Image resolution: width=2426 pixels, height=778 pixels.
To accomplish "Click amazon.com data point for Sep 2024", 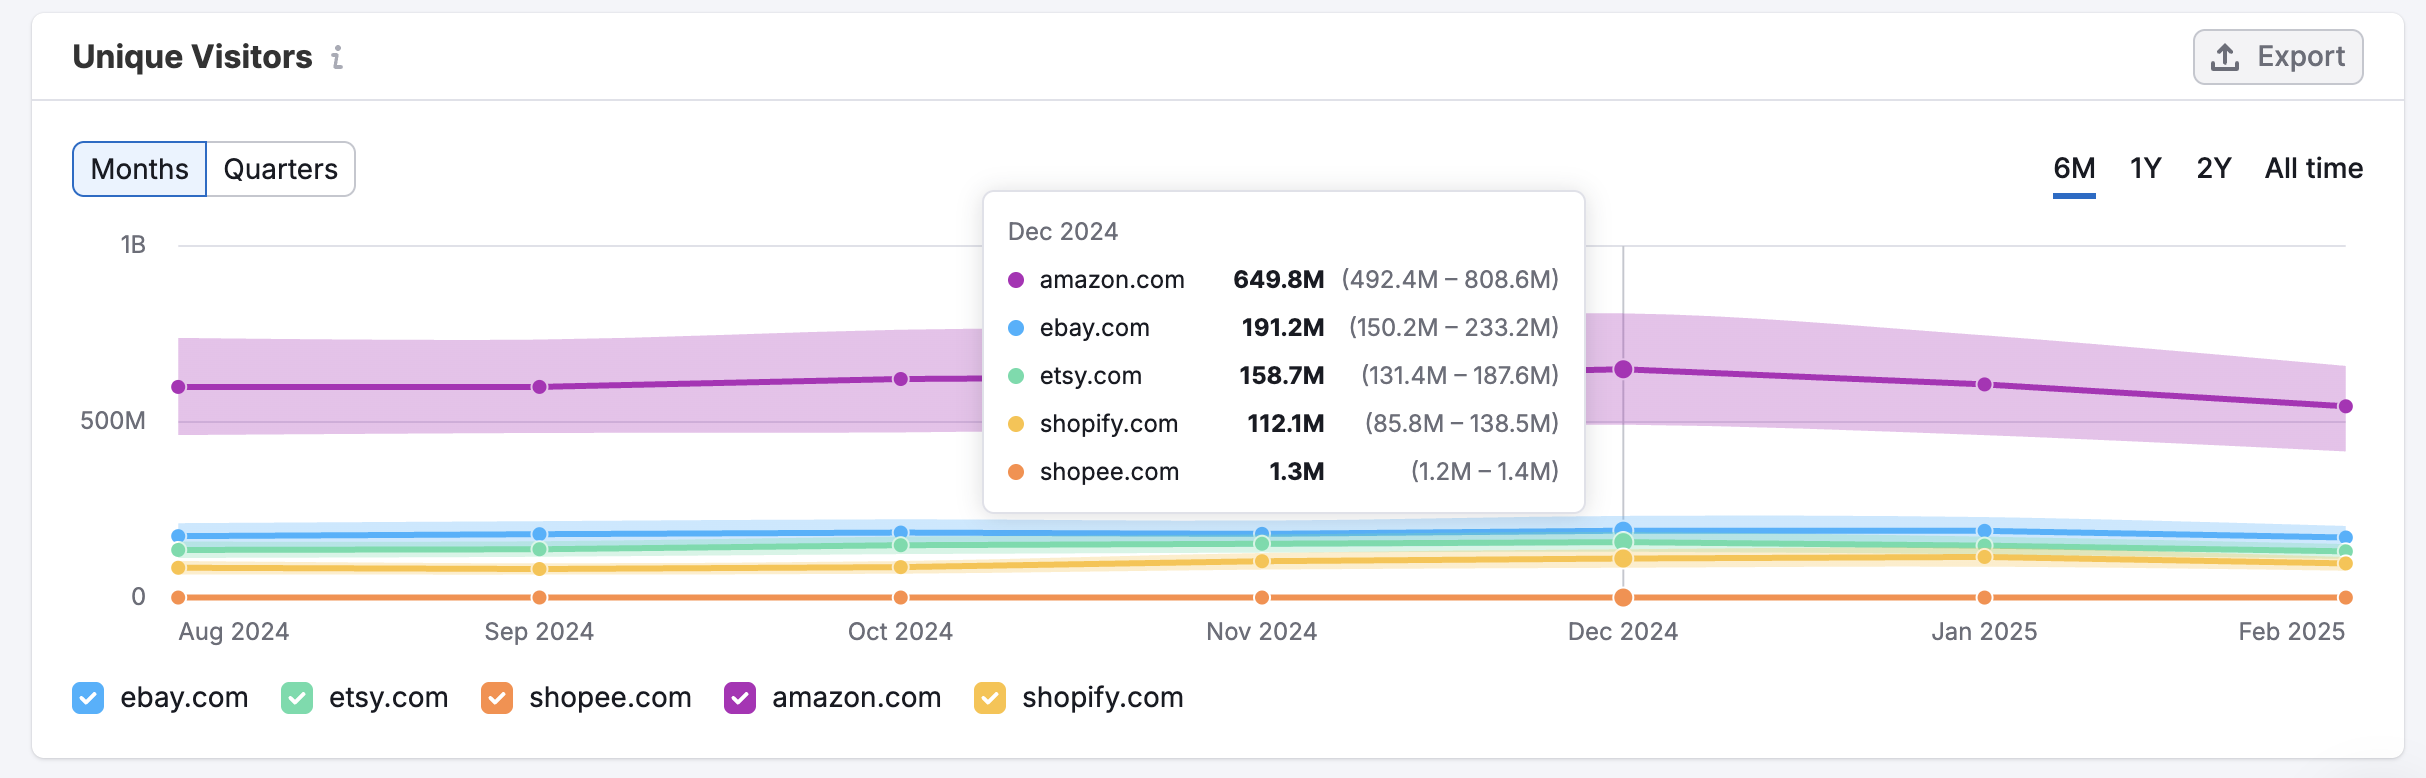I will (x=539, y=387).
